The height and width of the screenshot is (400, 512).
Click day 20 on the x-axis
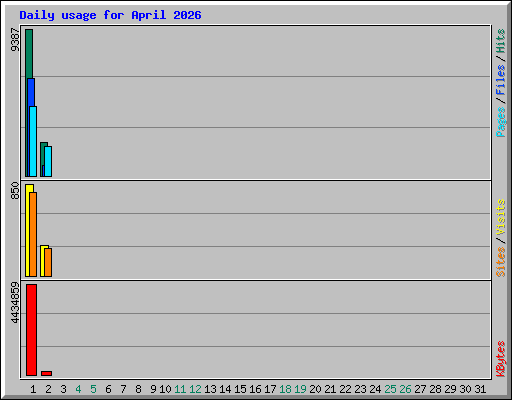315,389
